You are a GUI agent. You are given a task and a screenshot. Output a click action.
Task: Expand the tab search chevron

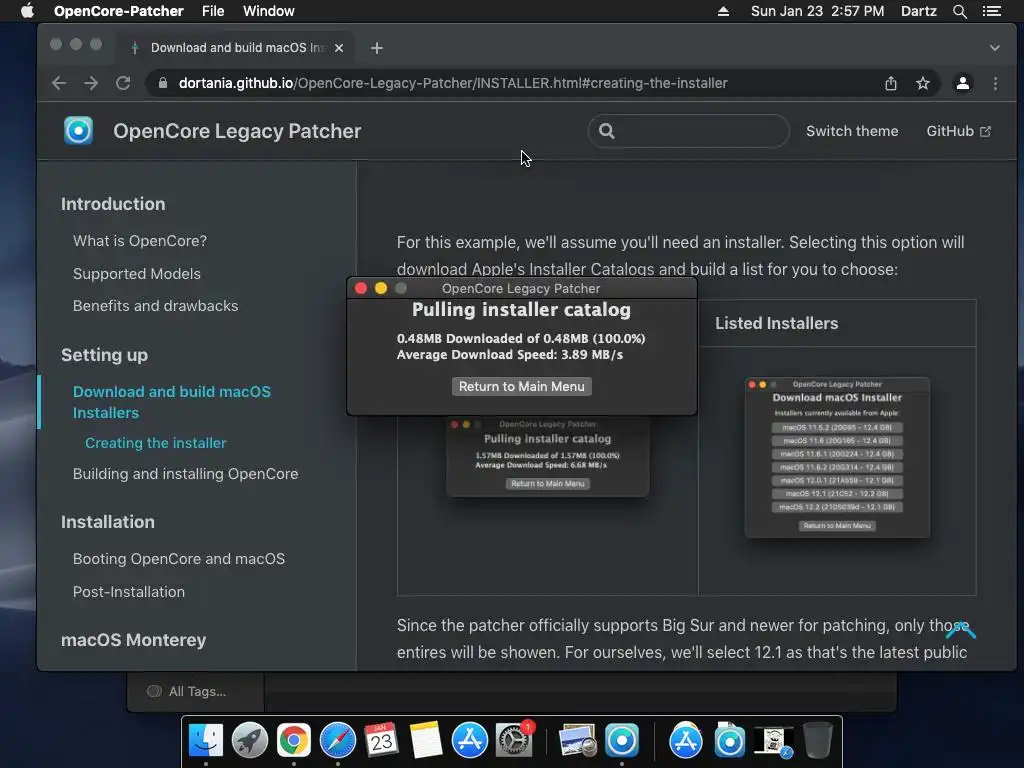[x=994, y=48]
